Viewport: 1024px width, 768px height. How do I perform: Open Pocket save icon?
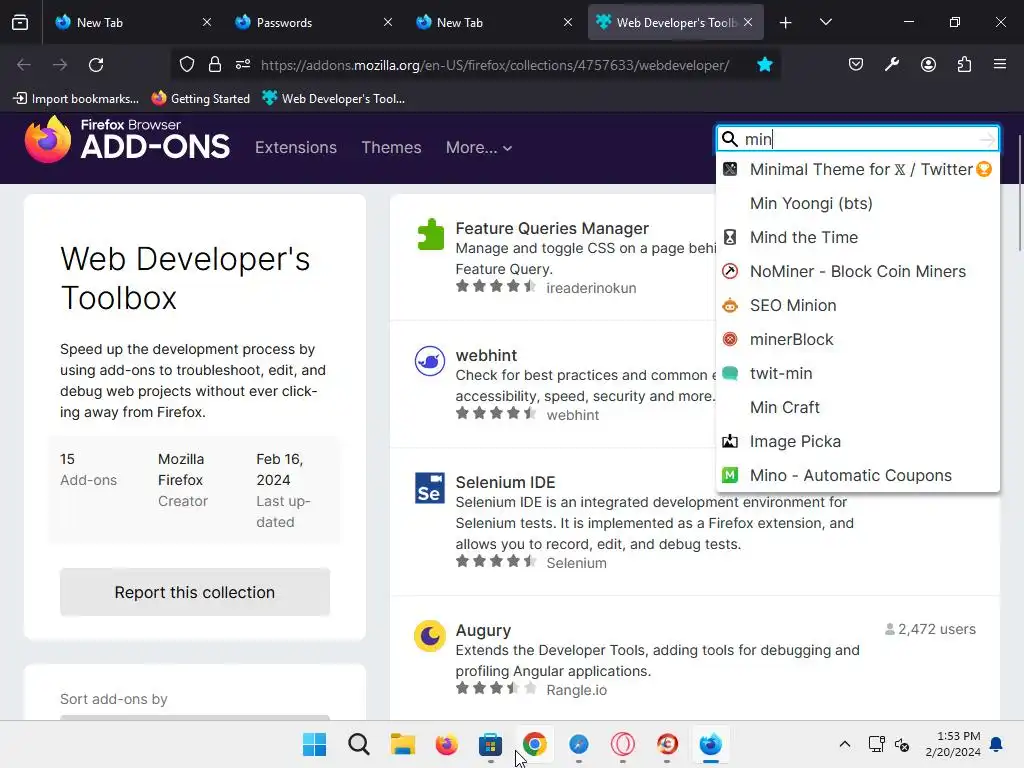[x=856, y=65]
